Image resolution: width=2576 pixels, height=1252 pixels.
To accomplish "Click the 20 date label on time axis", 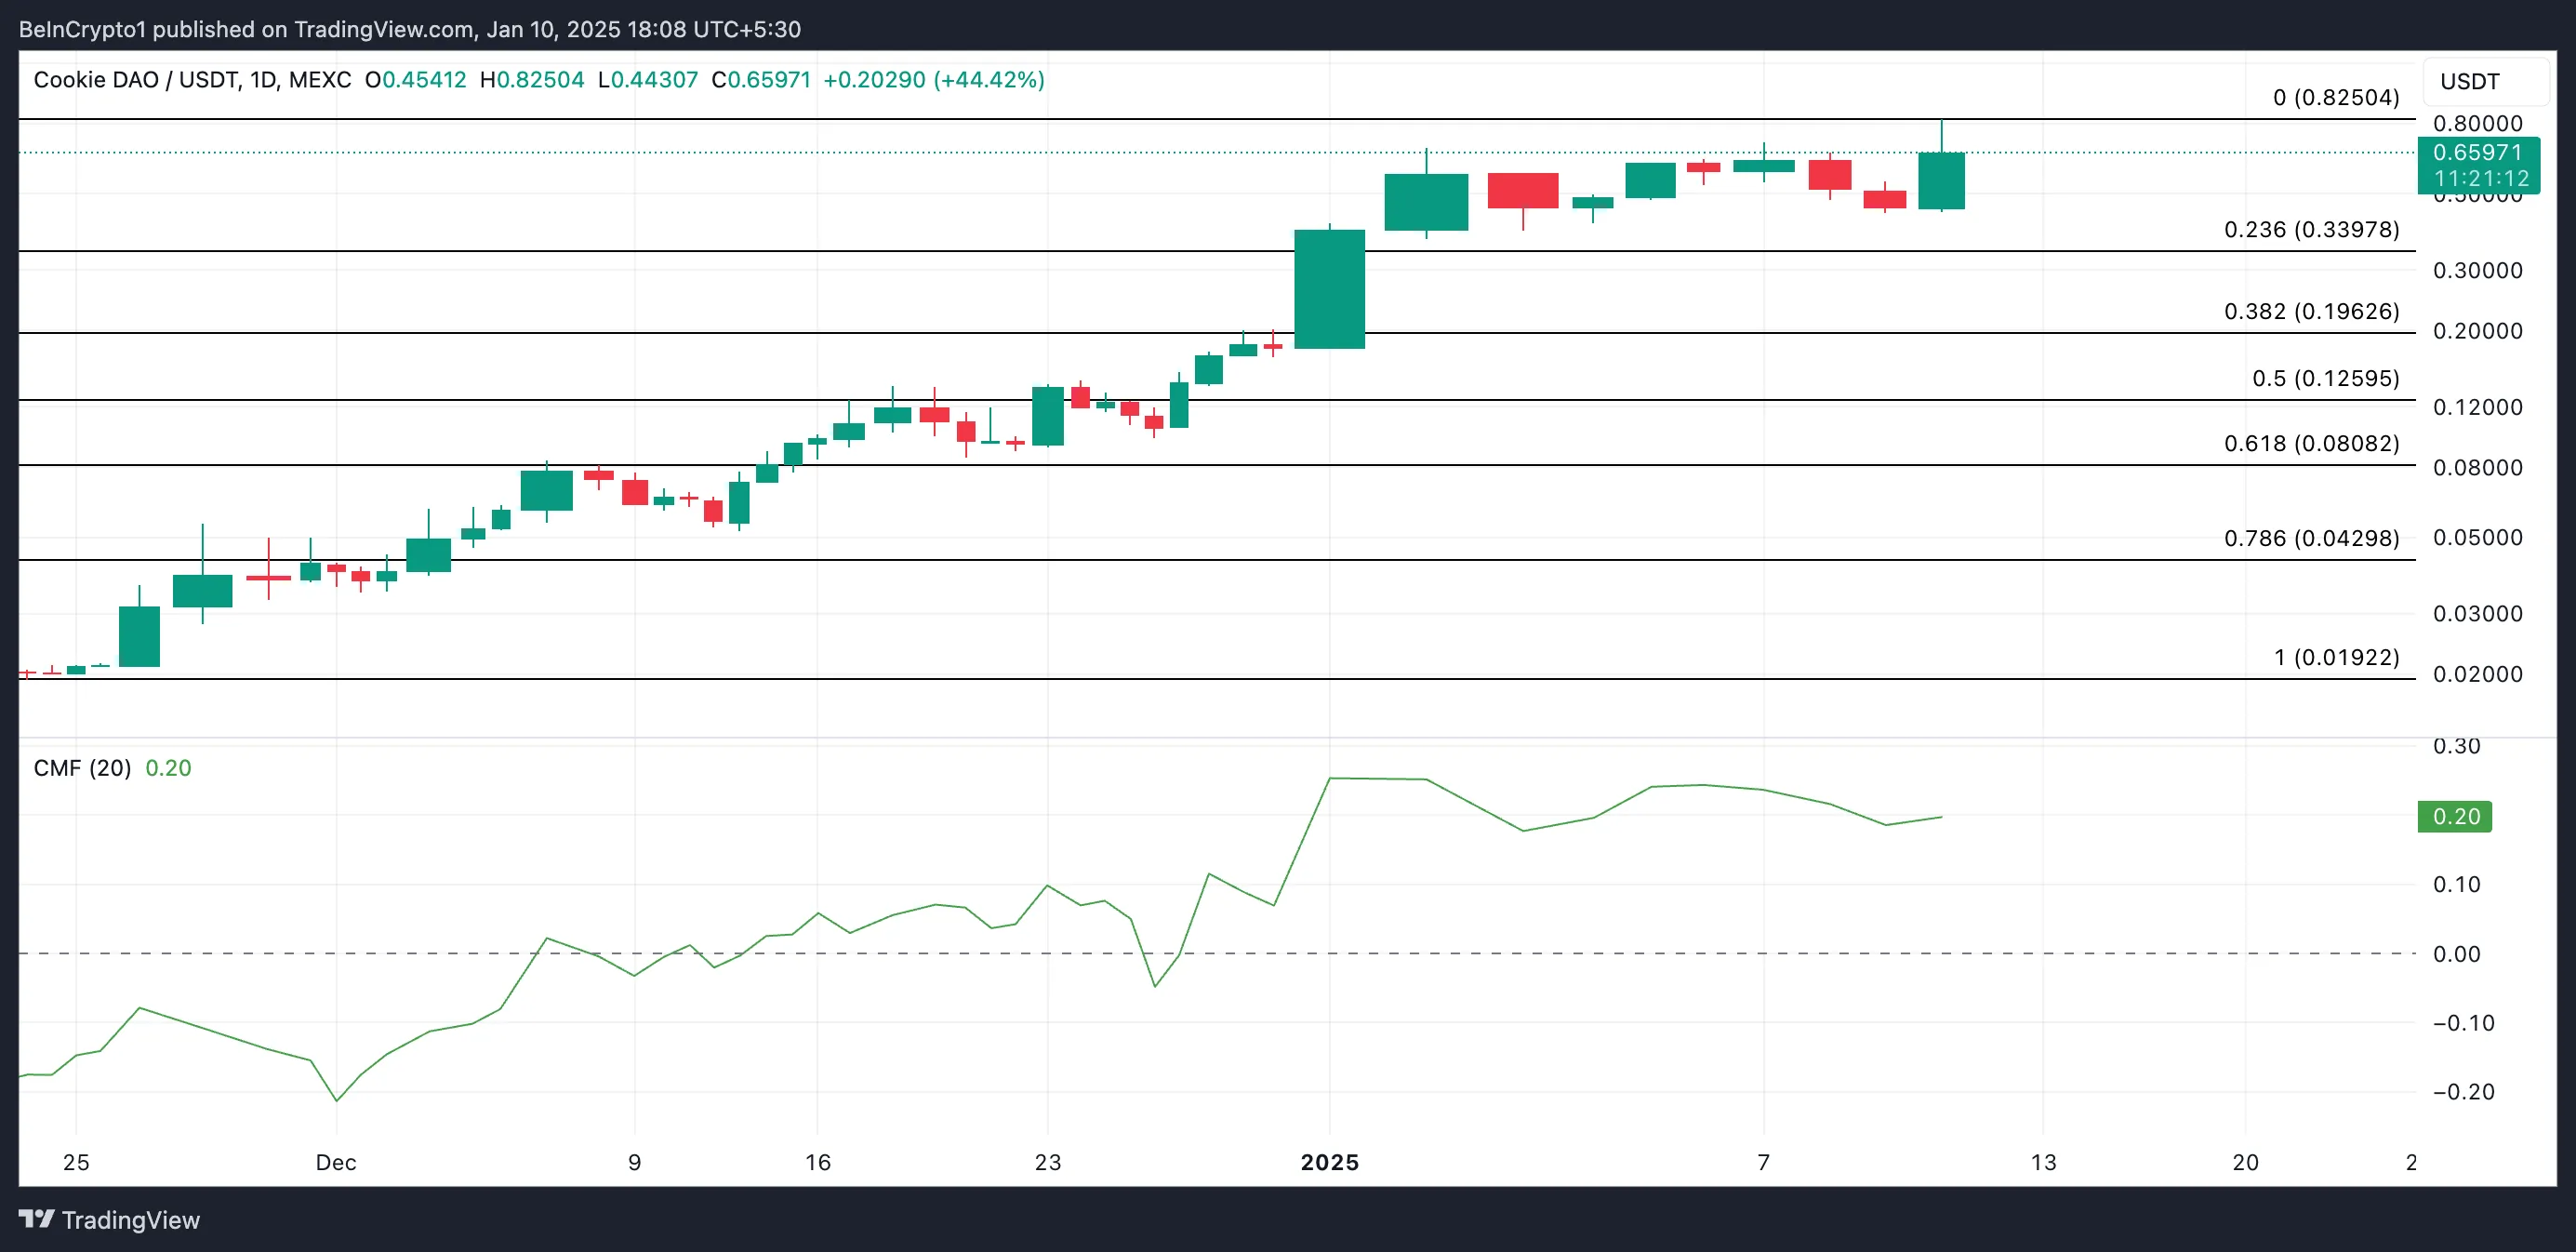I will (x=2246, y=1163).
